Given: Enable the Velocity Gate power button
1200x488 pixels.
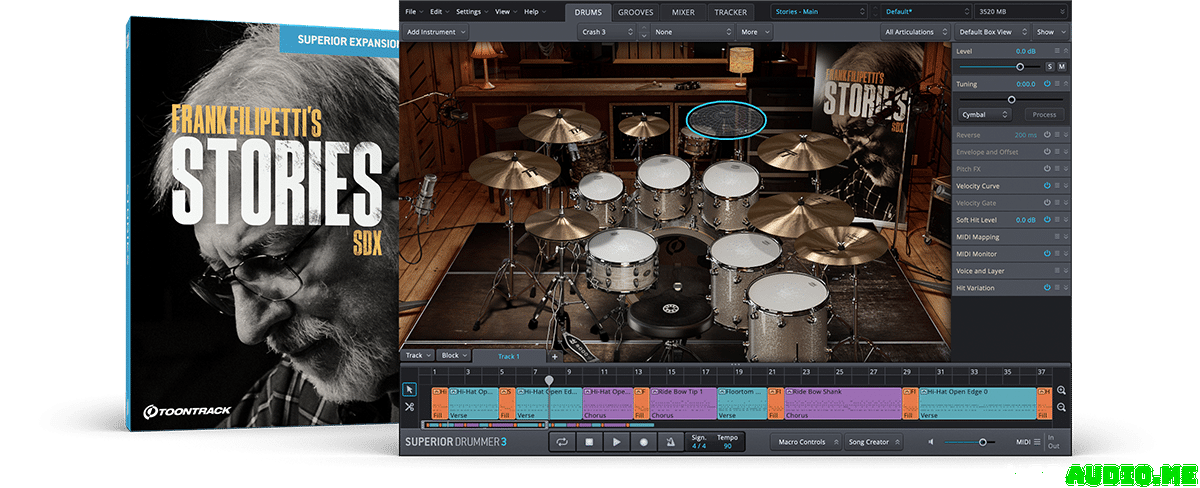Looking at the screenshot, I should pyautogui.click(x=1047, y=203).
